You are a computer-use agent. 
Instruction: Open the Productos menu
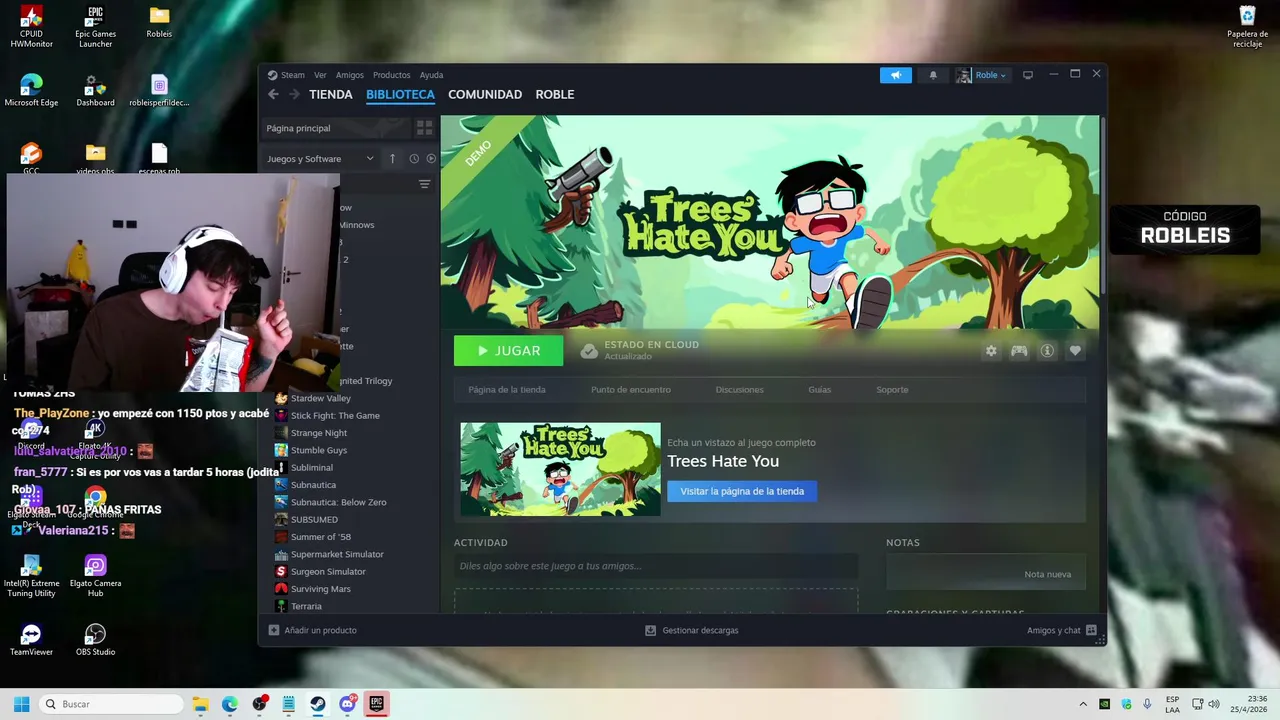[x=391, y=75]
